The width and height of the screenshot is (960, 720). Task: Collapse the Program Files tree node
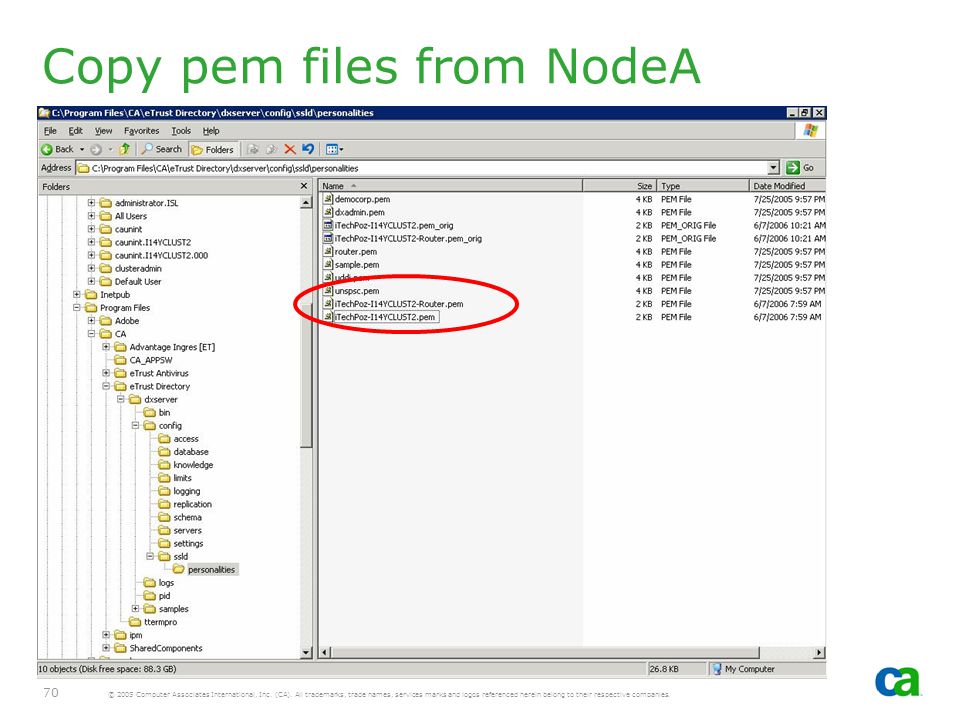click(77, 307)
